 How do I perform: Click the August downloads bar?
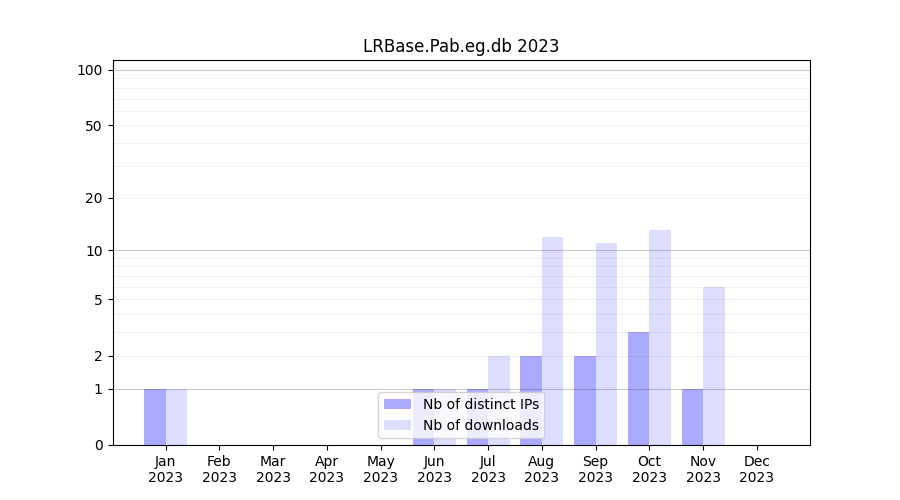552,341
